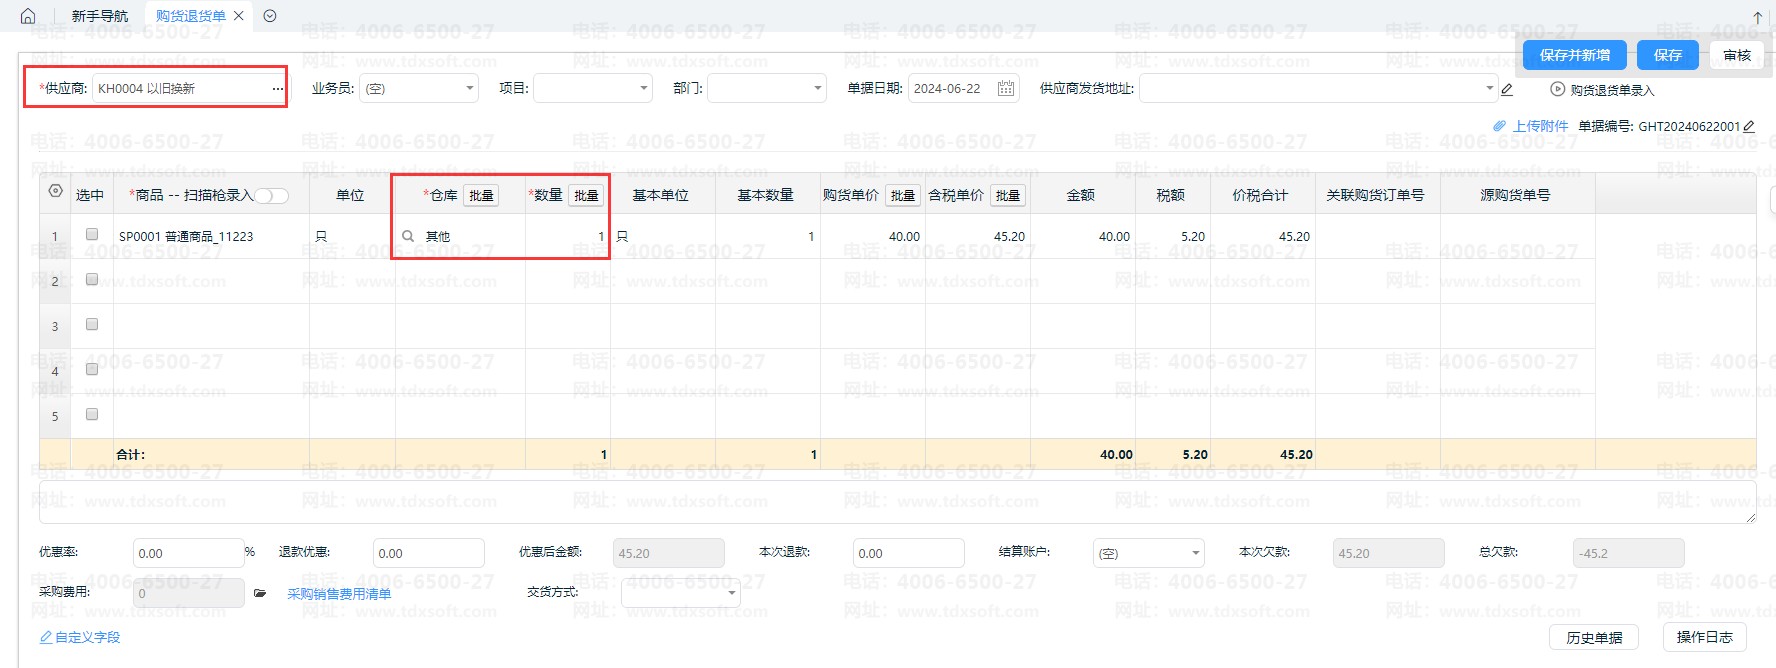
Task: Click the 本次退款 input field
Action: 907,553
